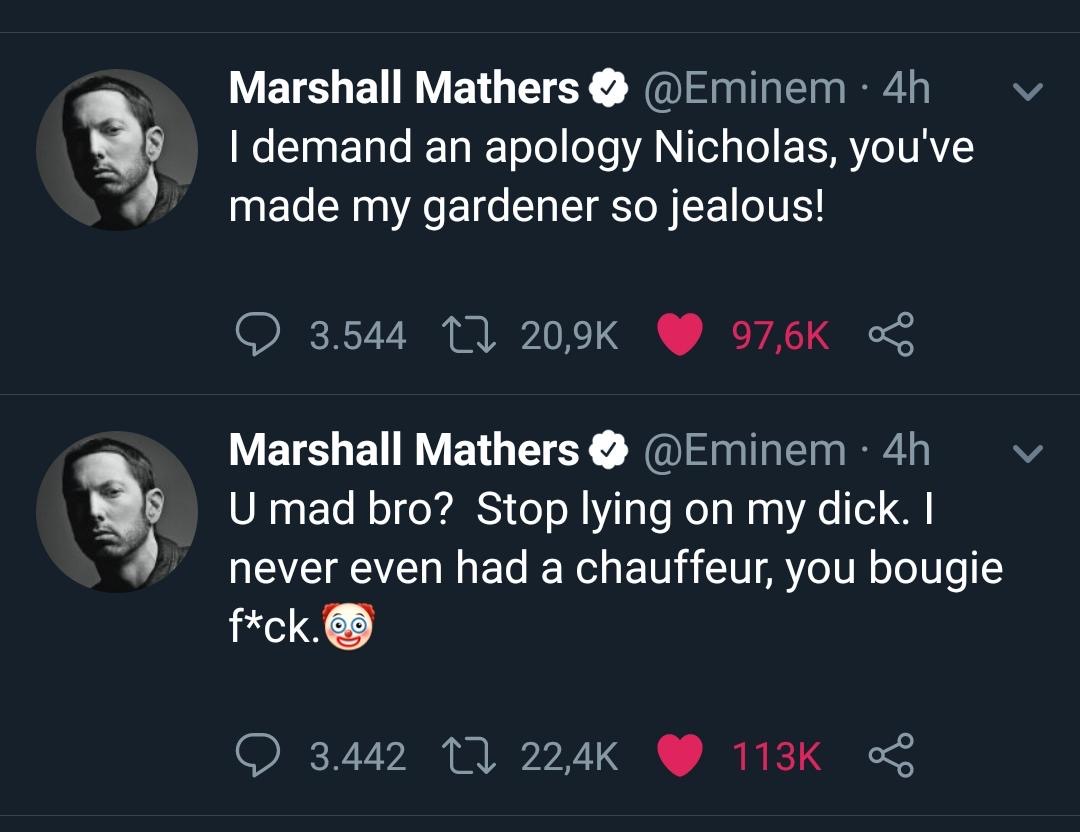Reply to the gardener jealousy tweet
The width and height of the screenshot is (1080, 832).
pyautogui.click(x=260, y=336)
